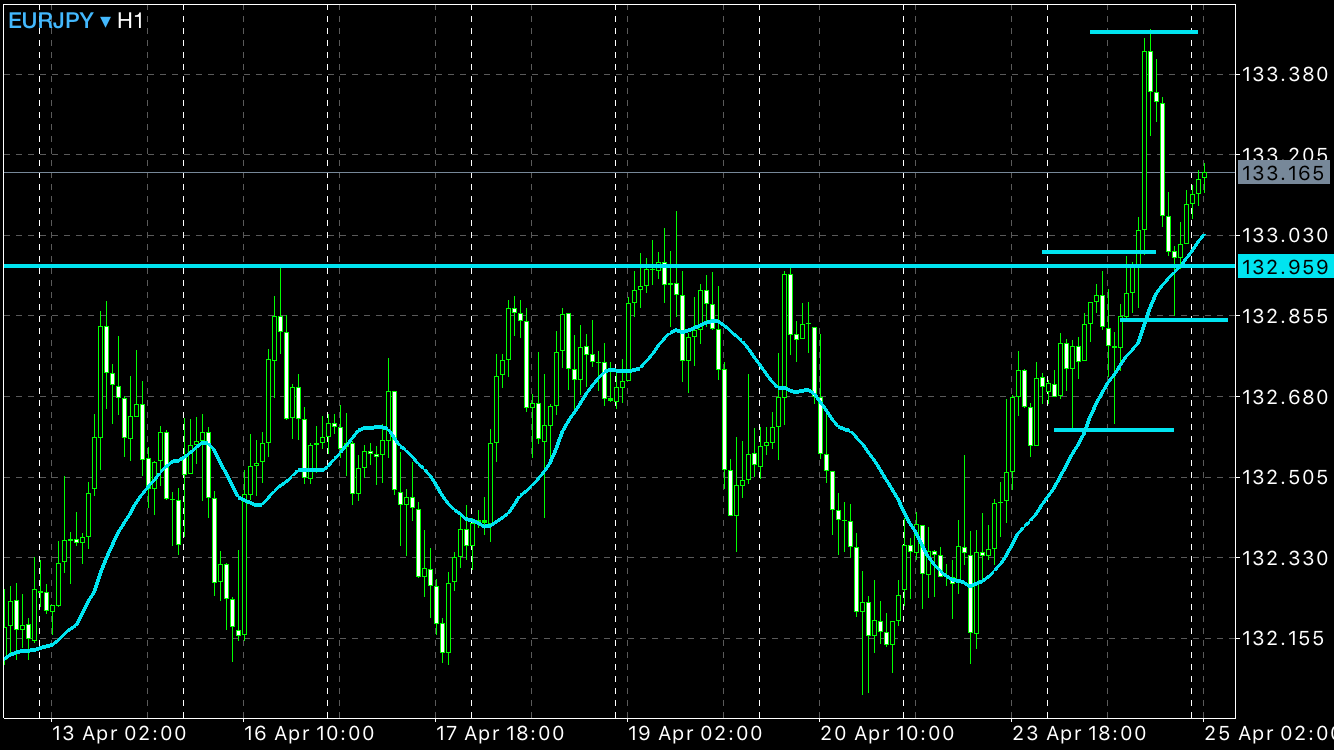Click the 23 Apr 18:00 time label
This screenshot has width=1334, height=750.
pyautogui.click(x=1078, y=734)
